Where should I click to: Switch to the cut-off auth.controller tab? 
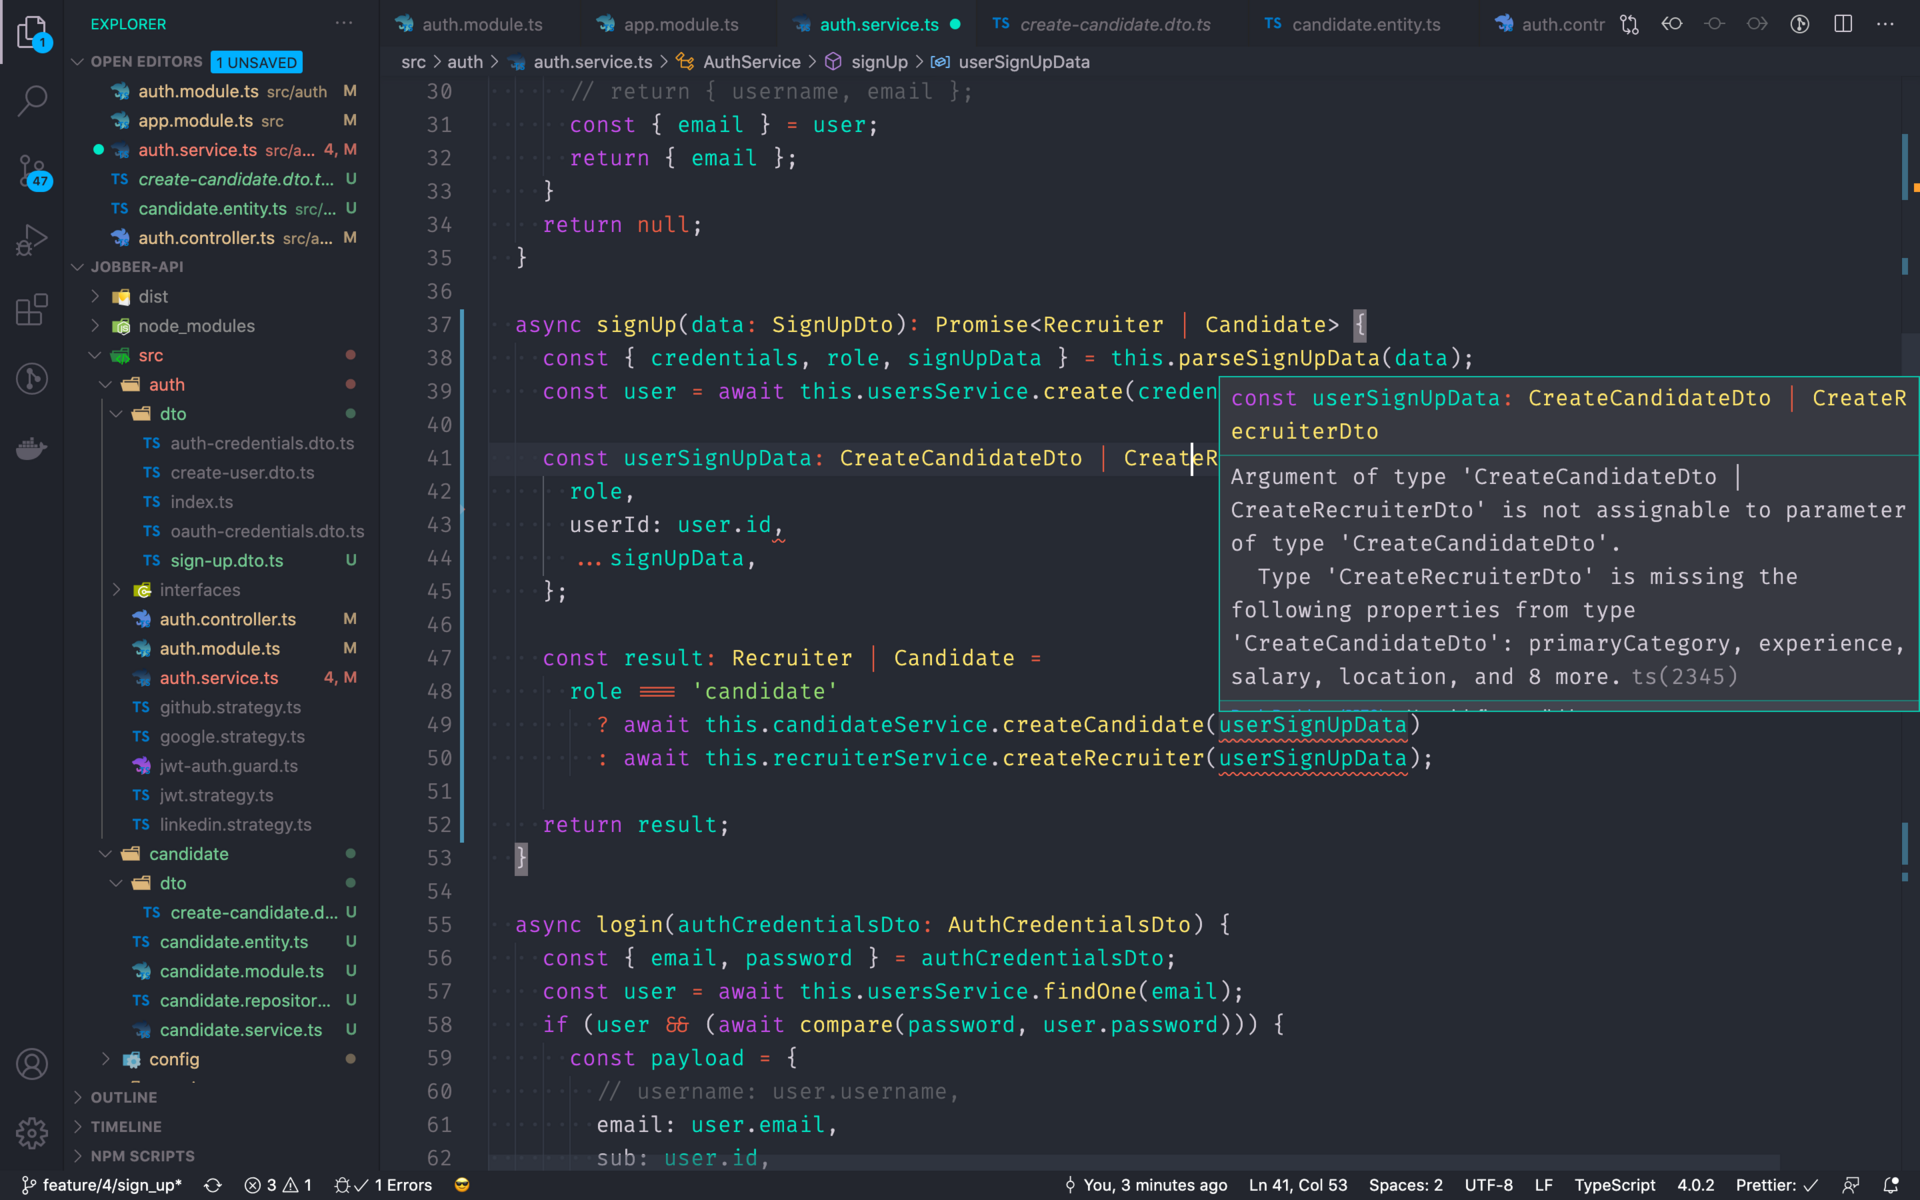(x=1550, y=24)
